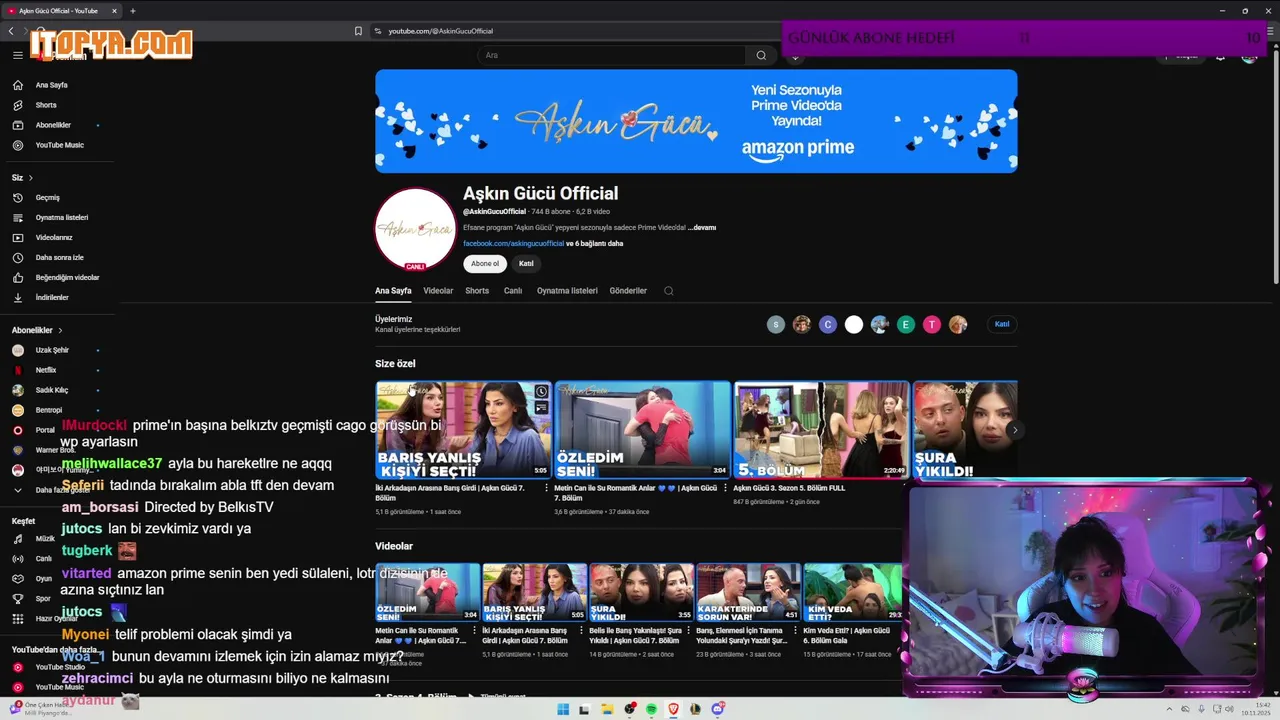Expand the Siz section chevron
Screen dimensions: 1280x720
31,178
